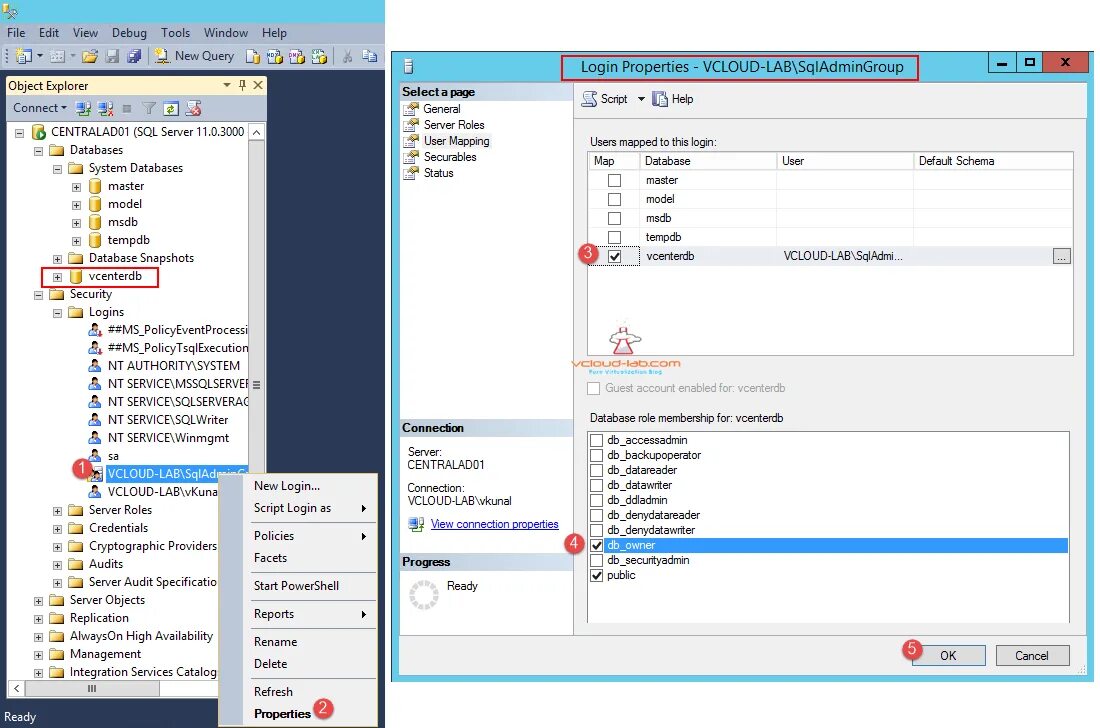Select Properties from the context menu
This screenshot has height=728, width=1100.
click(282, 713)
